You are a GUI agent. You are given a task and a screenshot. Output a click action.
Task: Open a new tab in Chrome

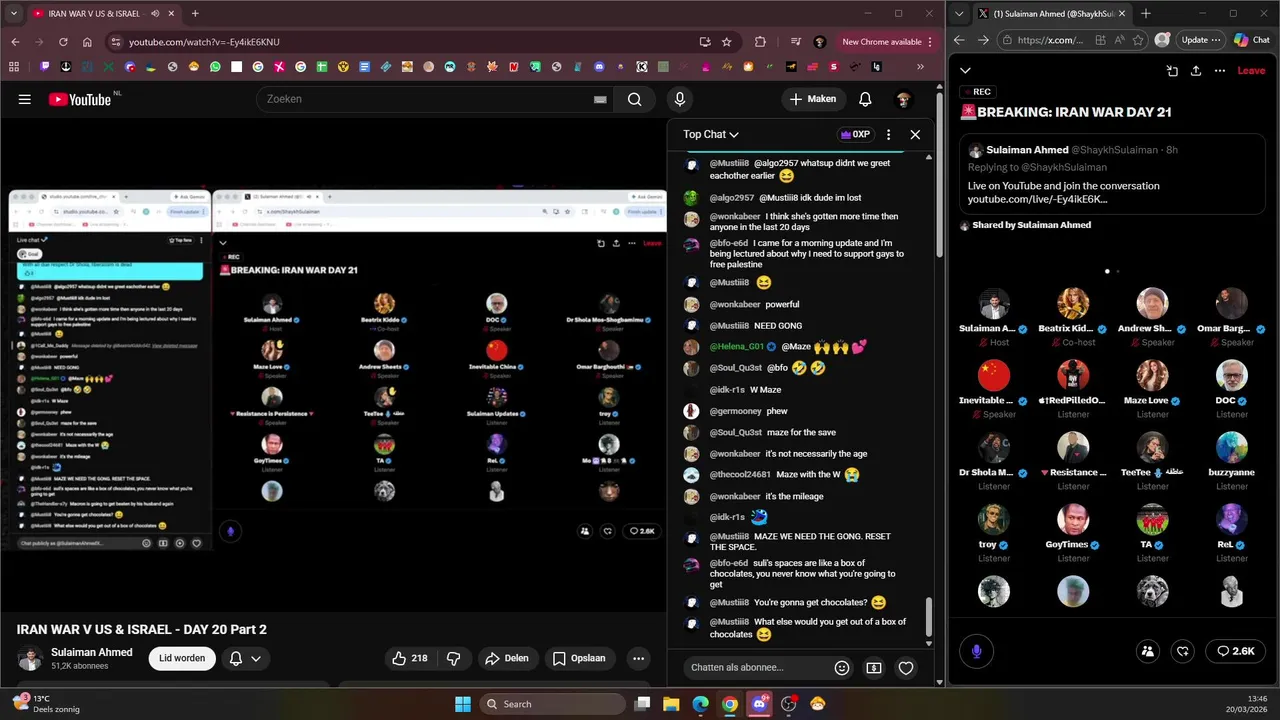(x=195, y=14)
